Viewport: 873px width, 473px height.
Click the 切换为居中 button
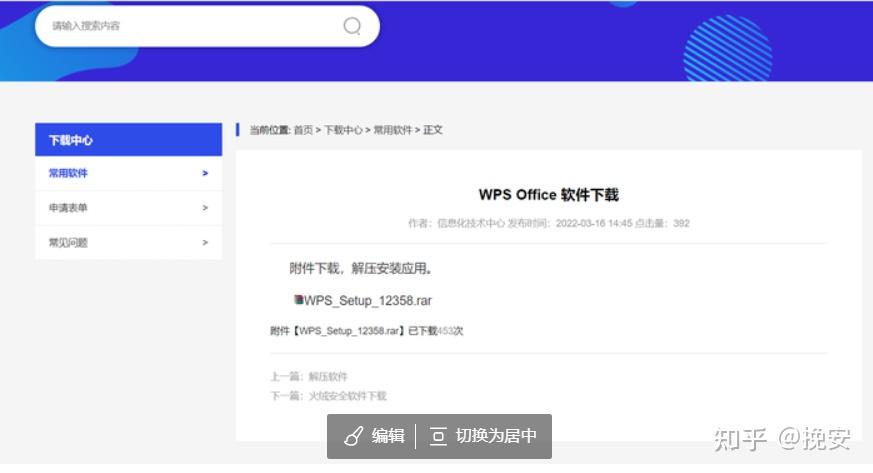pyautogui.click(x=483, y=436)
